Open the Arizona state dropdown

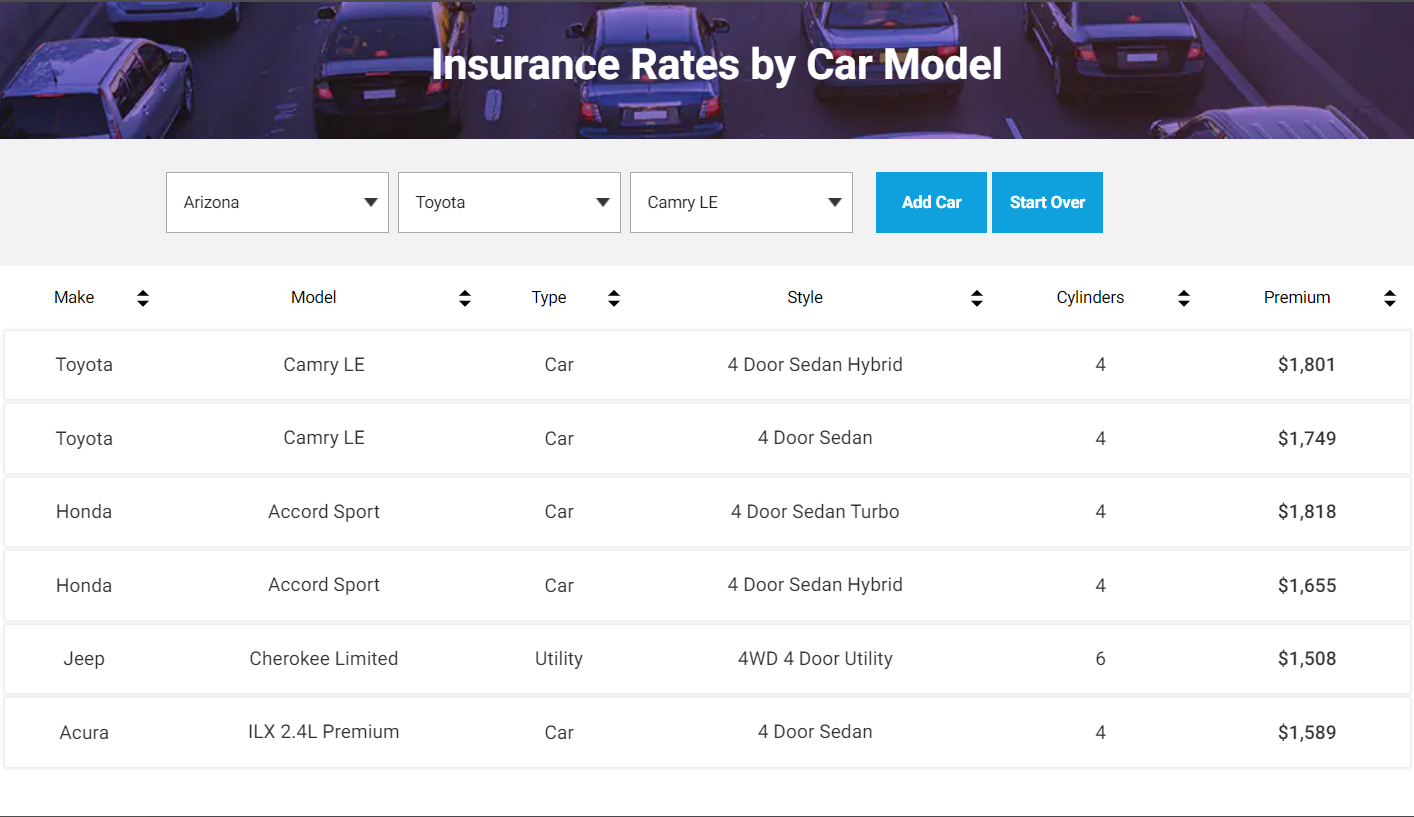click(277, 202)
